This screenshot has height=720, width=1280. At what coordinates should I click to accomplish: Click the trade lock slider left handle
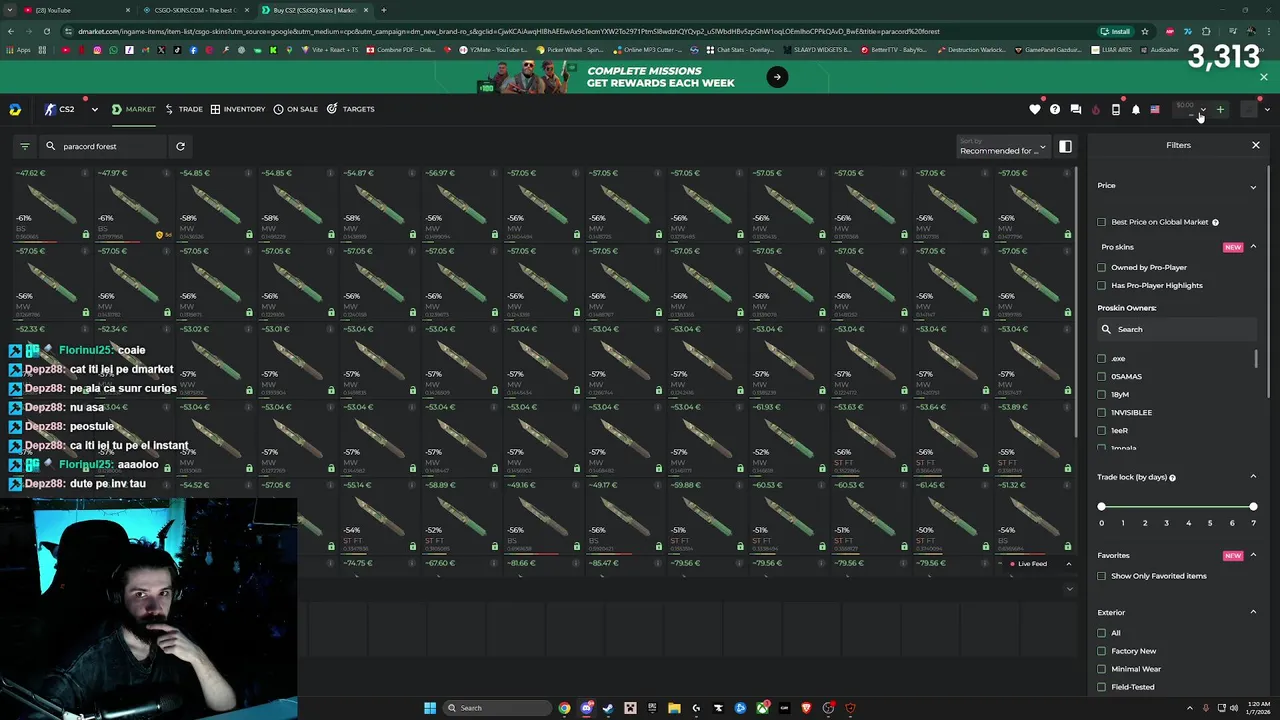(x=1102, y=507)
